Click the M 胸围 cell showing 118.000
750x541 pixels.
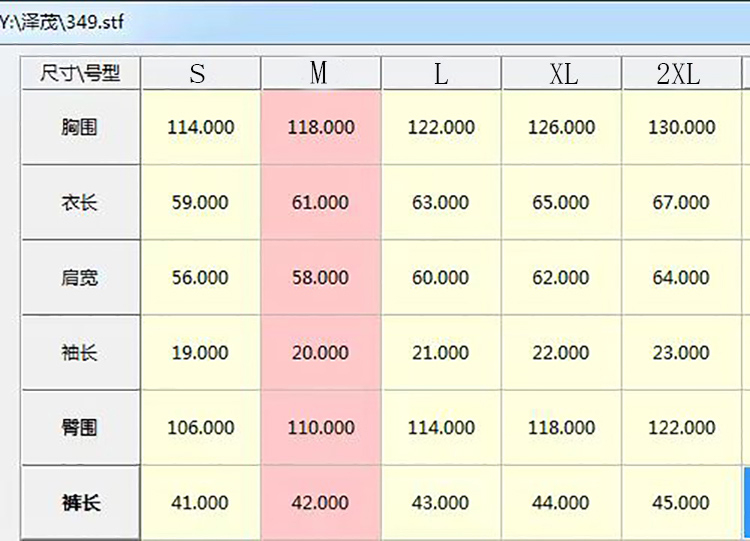coord(321,127)
